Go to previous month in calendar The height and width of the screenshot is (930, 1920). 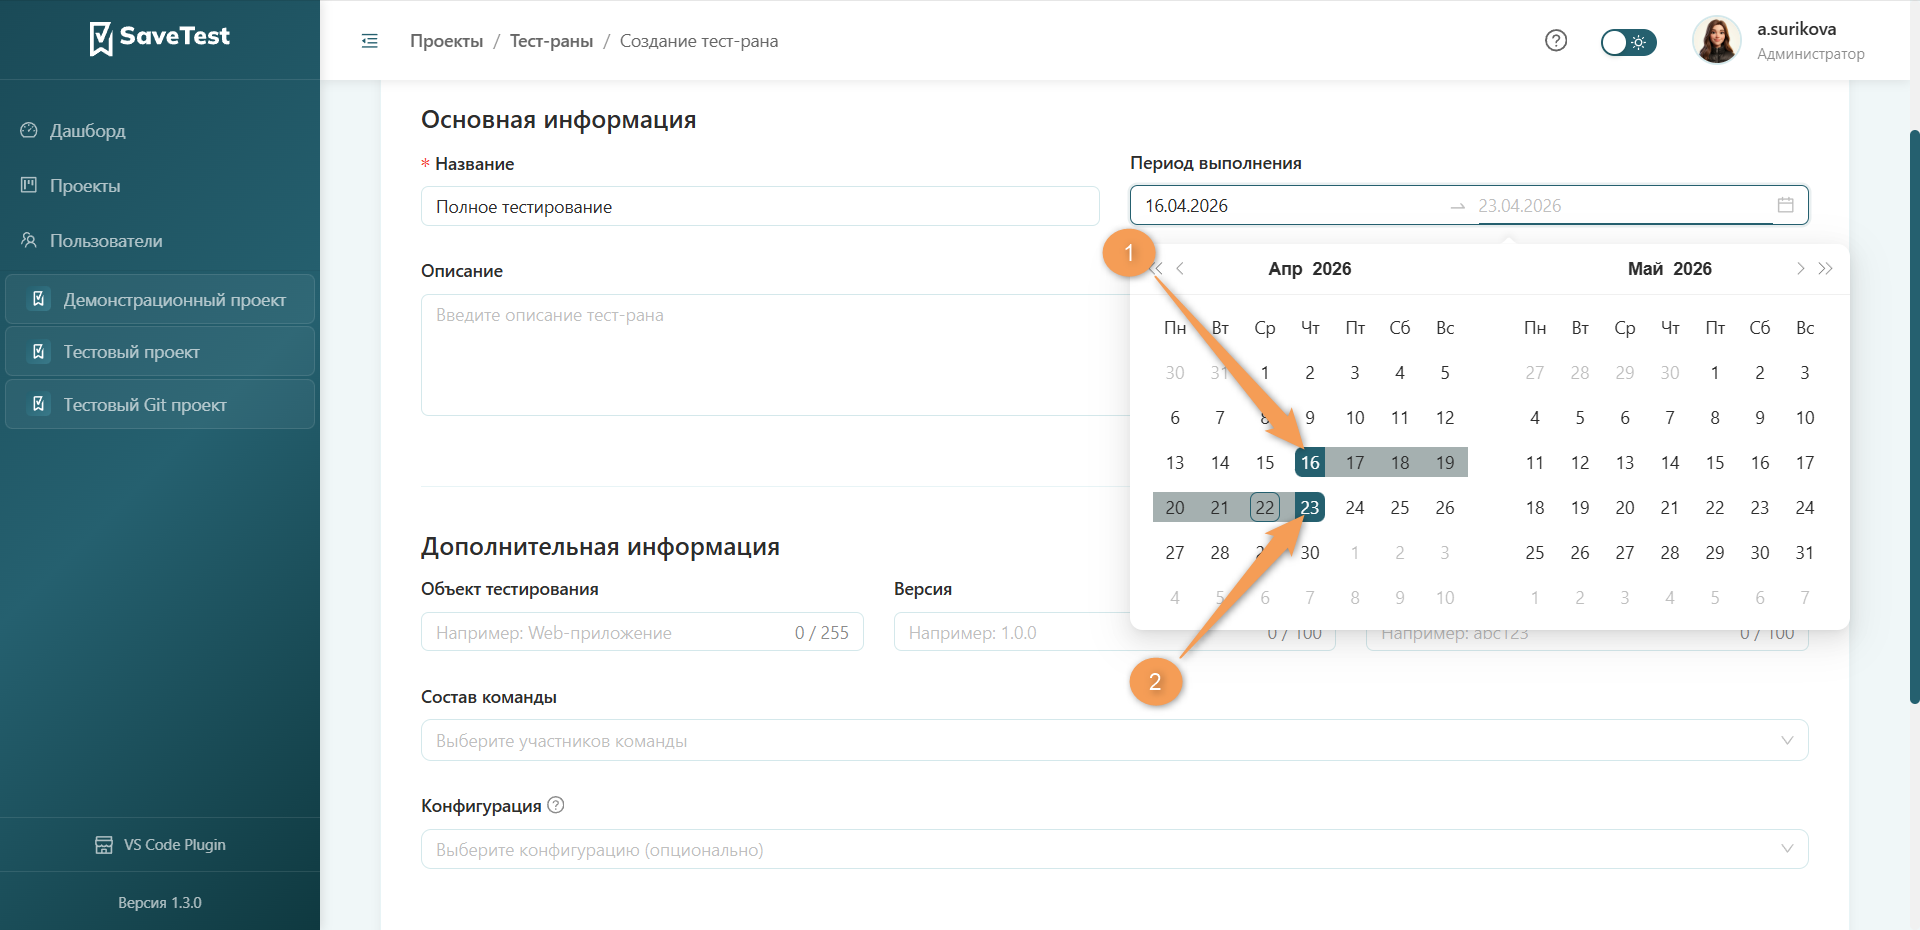pos(1180,268)
